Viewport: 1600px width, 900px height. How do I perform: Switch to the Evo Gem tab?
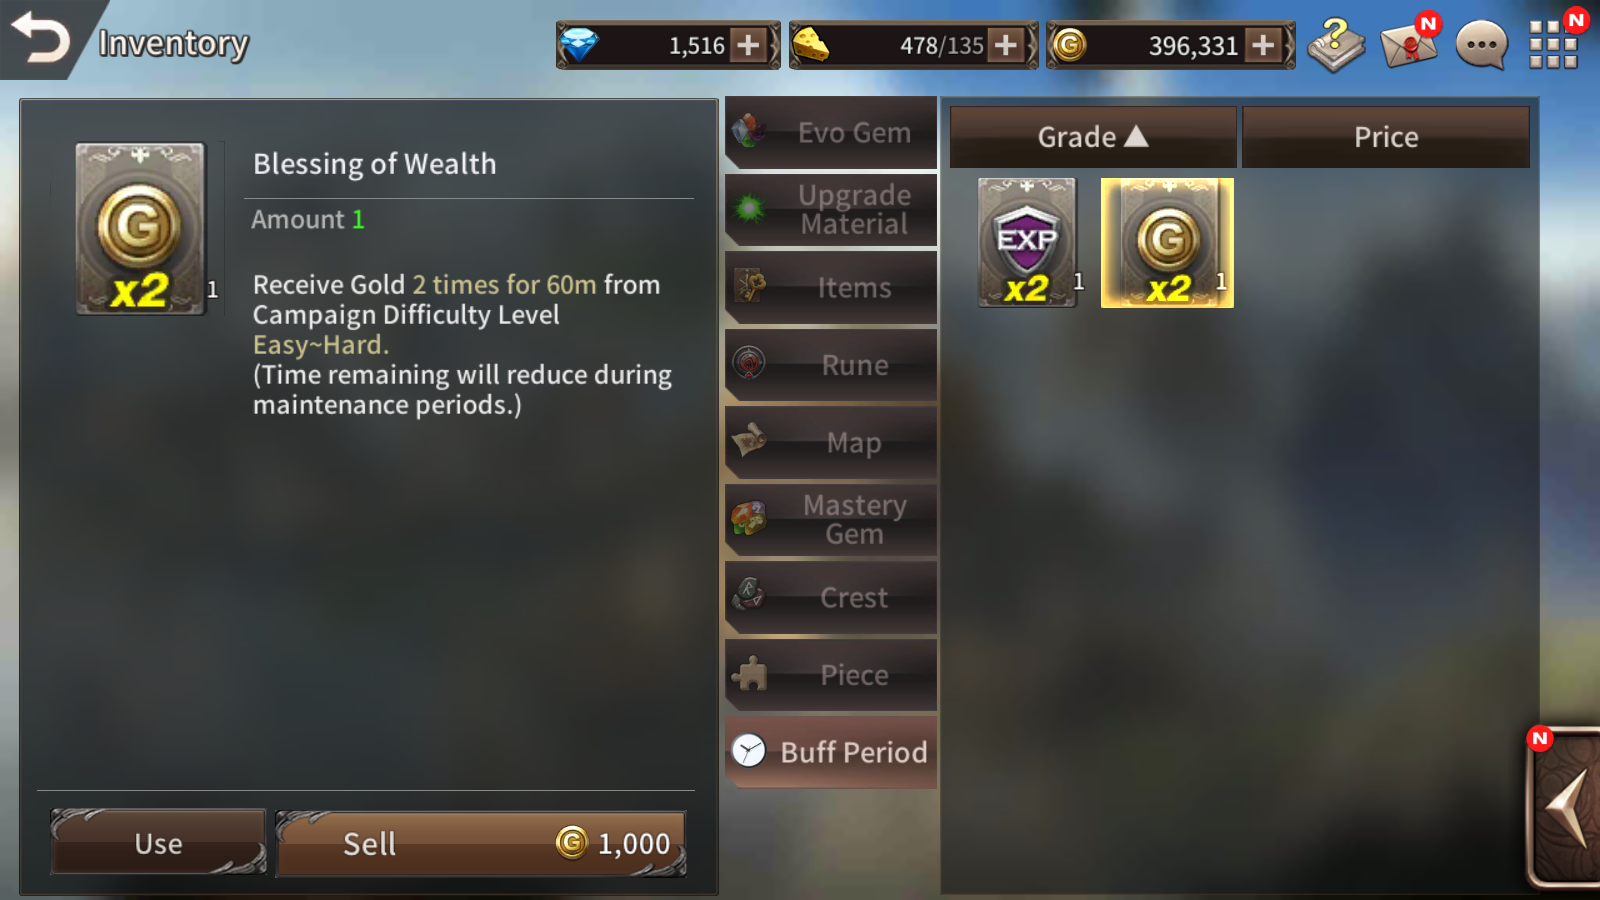tap(831, 133)
